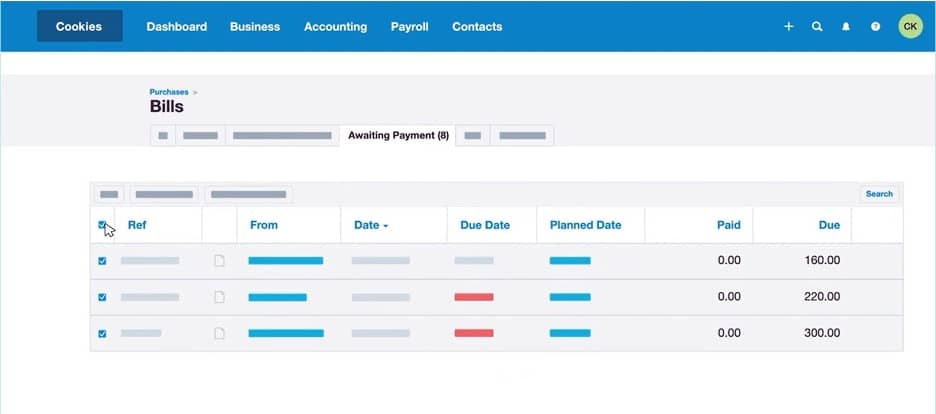
Task: Go to the Purchases breadcrumb link
Action: [x=168, y=92]
